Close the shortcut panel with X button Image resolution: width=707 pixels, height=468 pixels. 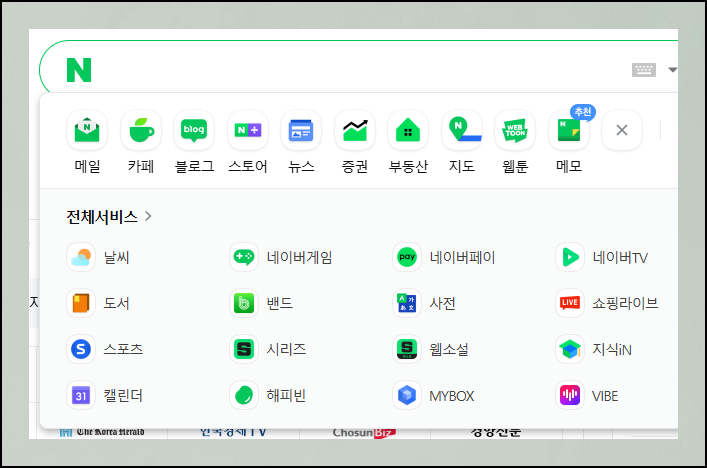(622, 130)
